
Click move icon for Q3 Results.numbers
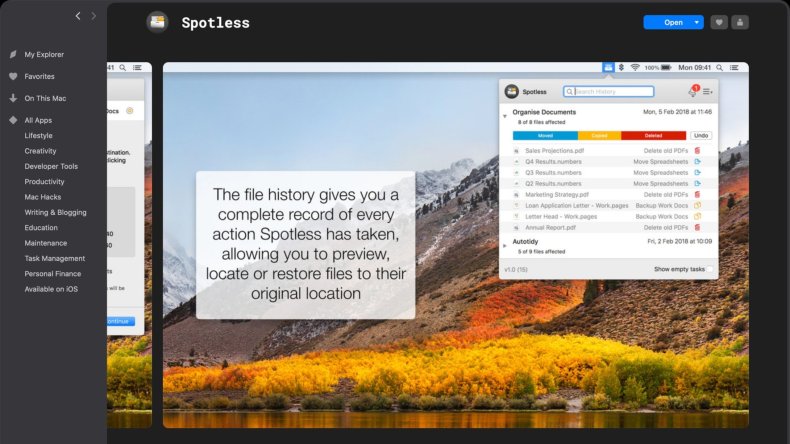coord(697,173)
